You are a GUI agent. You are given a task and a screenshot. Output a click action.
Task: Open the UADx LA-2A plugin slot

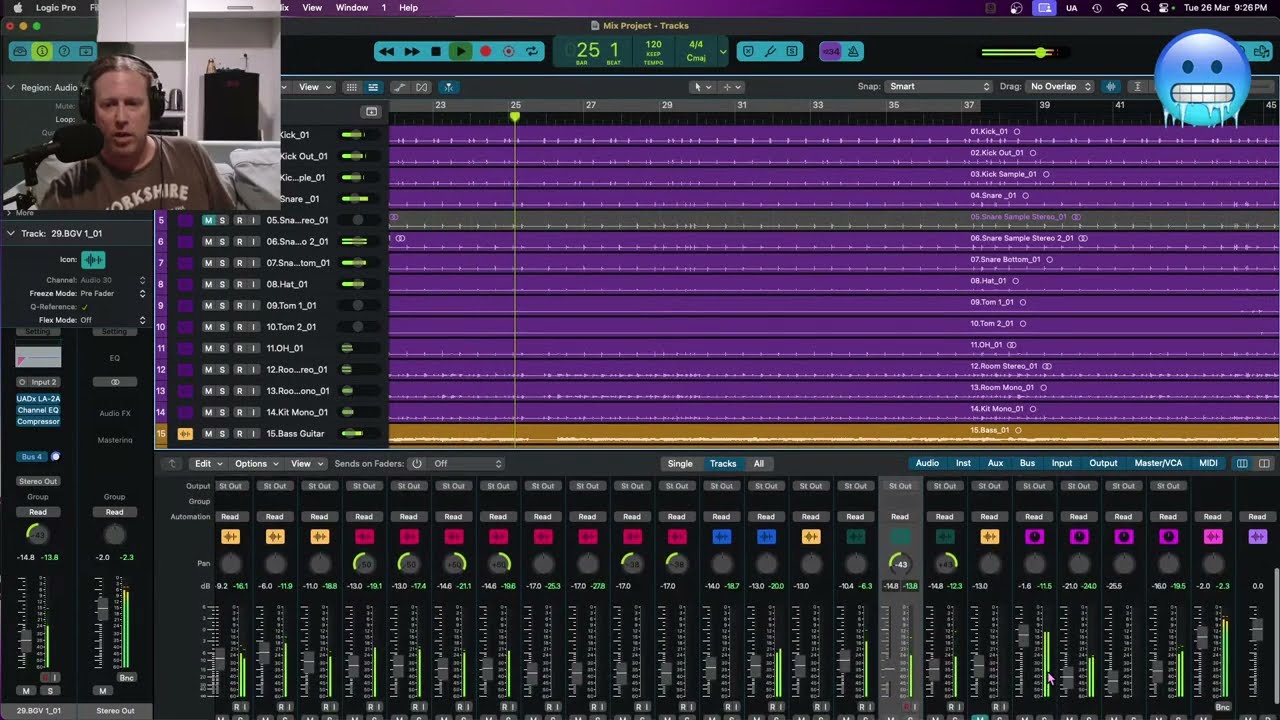coord(38,398)
